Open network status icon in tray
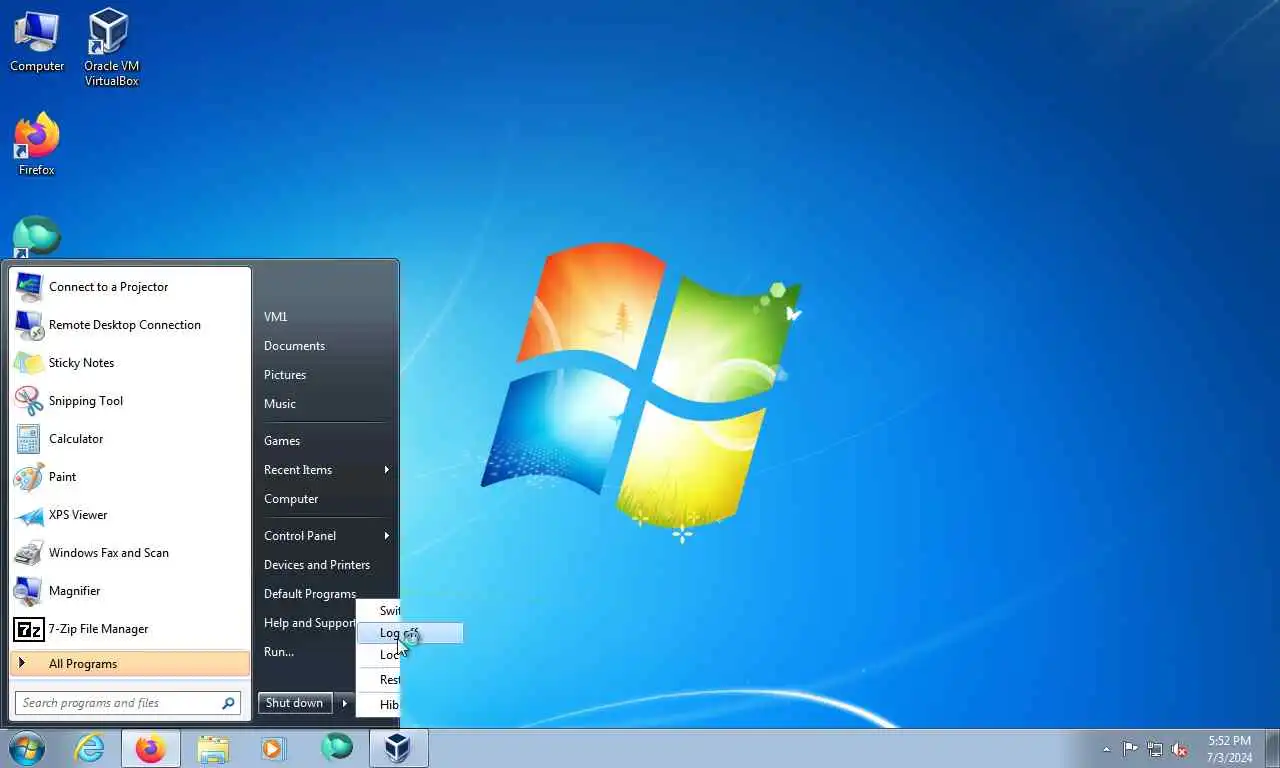The height and width of the screenshot is (768, 1280). 1155,749
